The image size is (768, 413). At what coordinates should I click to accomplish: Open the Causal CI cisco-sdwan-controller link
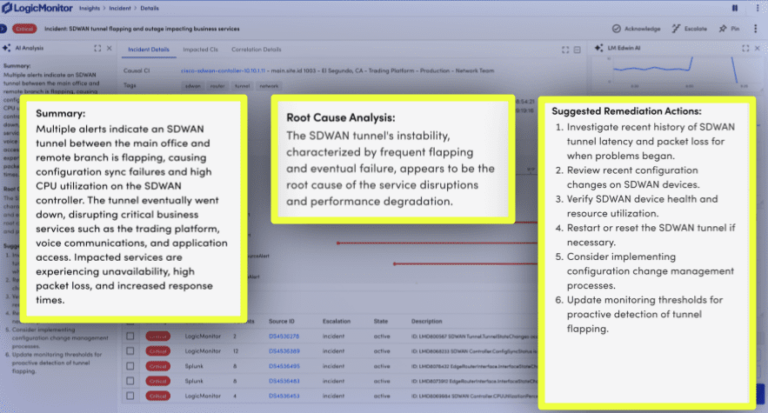tap(212, 71)
